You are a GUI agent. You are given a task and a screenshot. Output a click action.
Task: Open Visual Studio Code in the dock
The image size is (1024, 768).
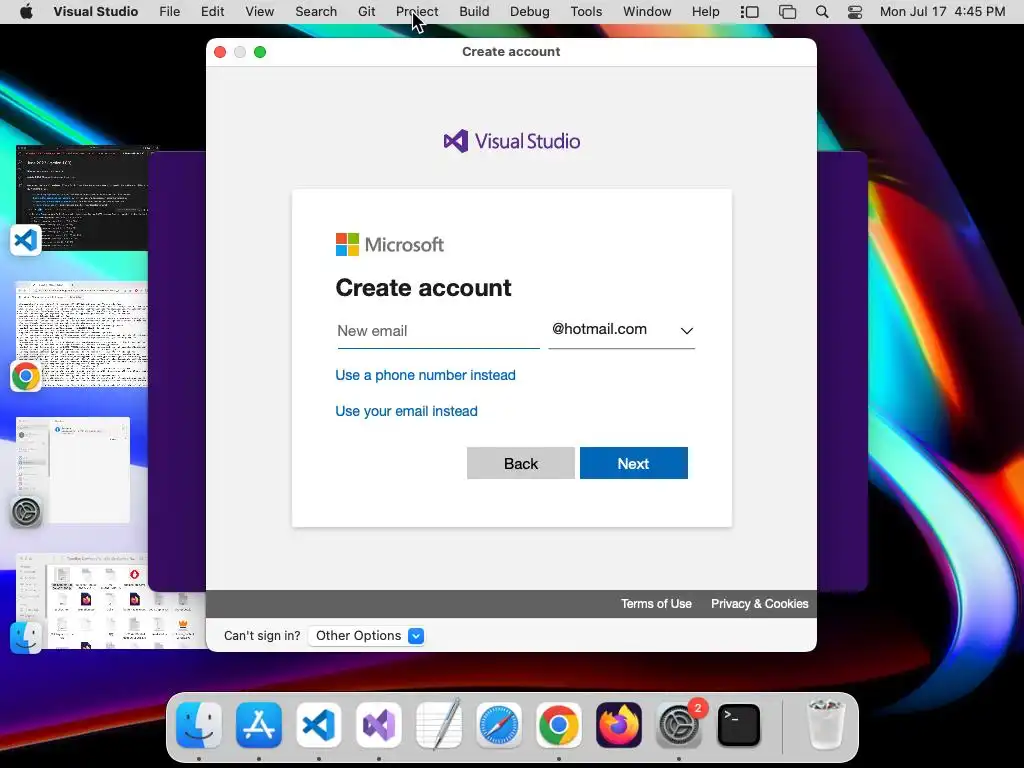pos(319,725)
